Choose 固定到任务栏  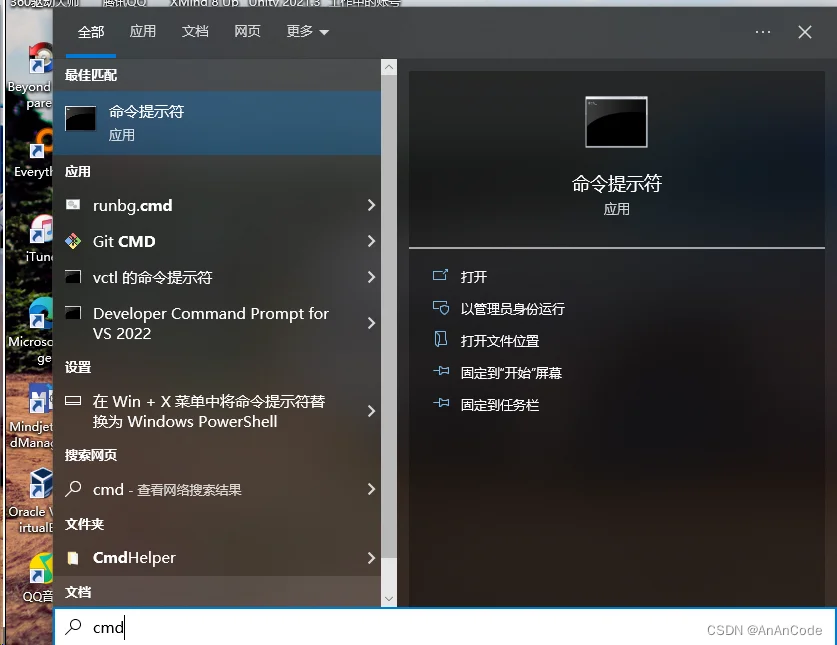[500, 405]
